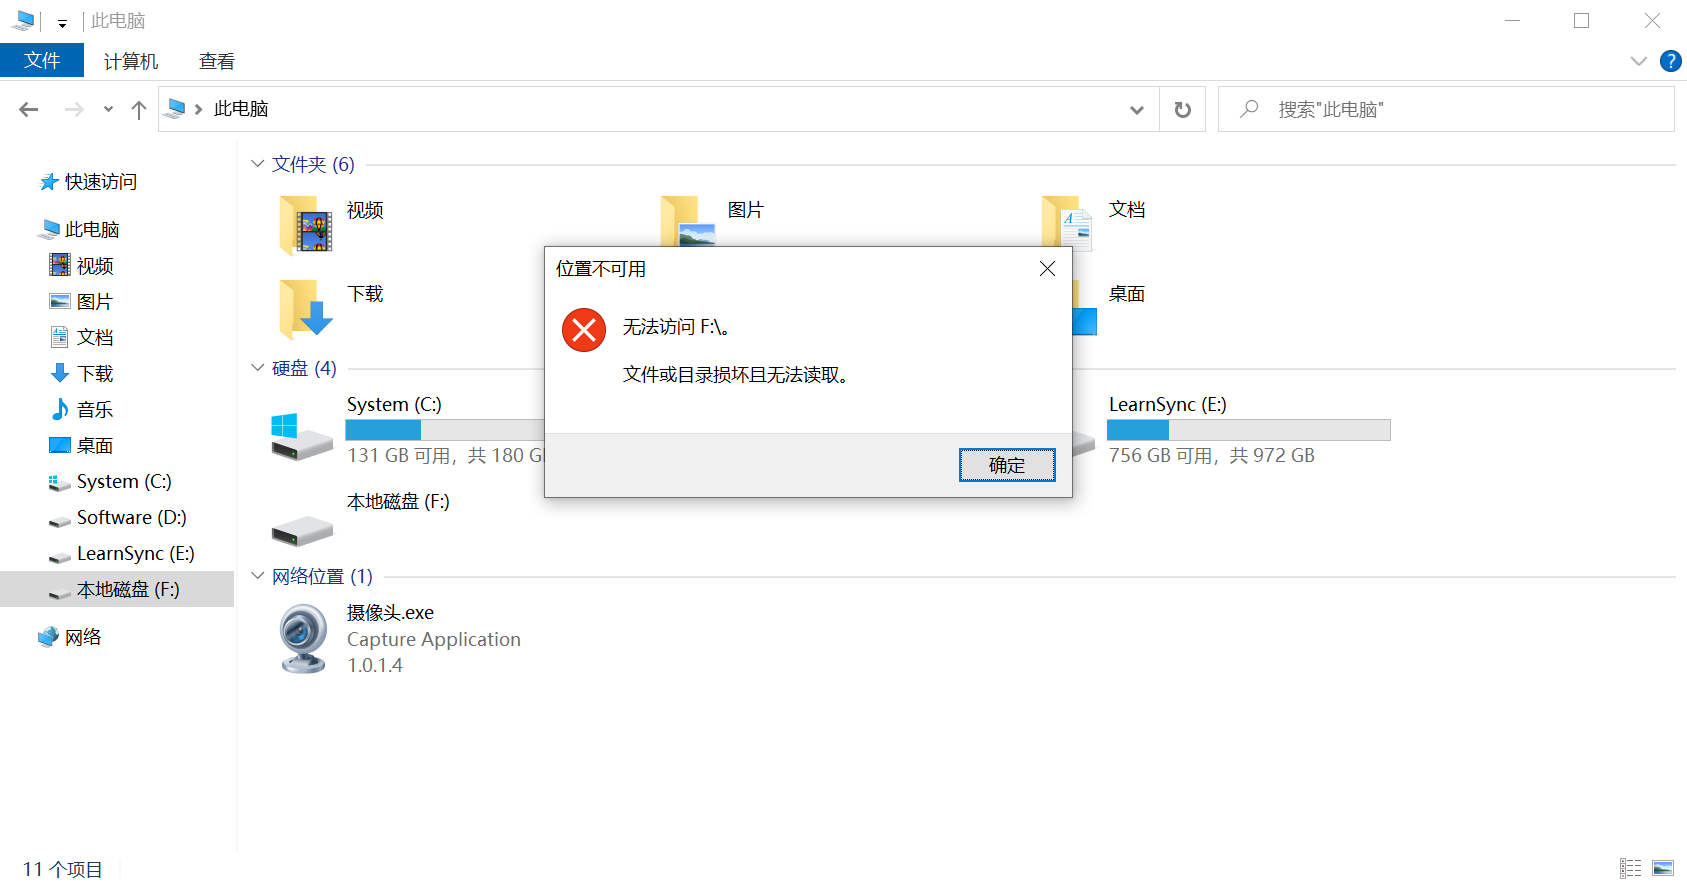Click the OK (确定) button in dialog
The image size is (1687, 887).
[x=1006, y=465]
